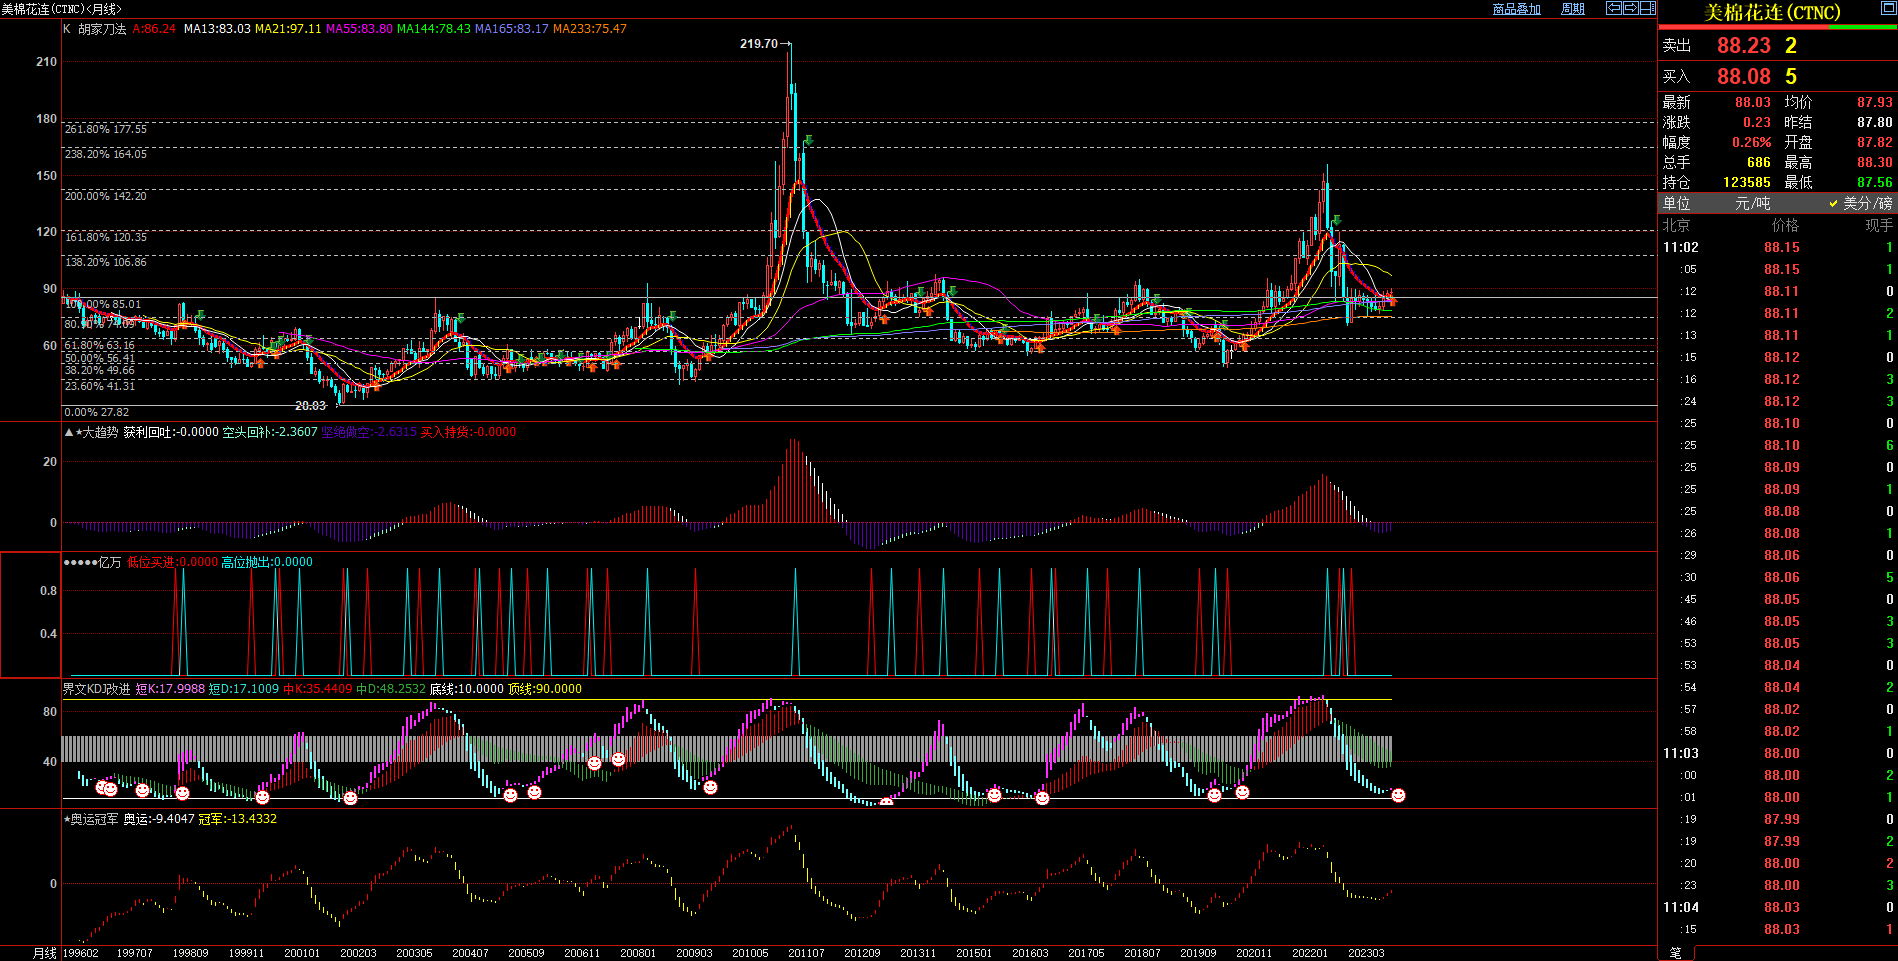Click the 219.70 peak price label

click(x=758, y=44)
